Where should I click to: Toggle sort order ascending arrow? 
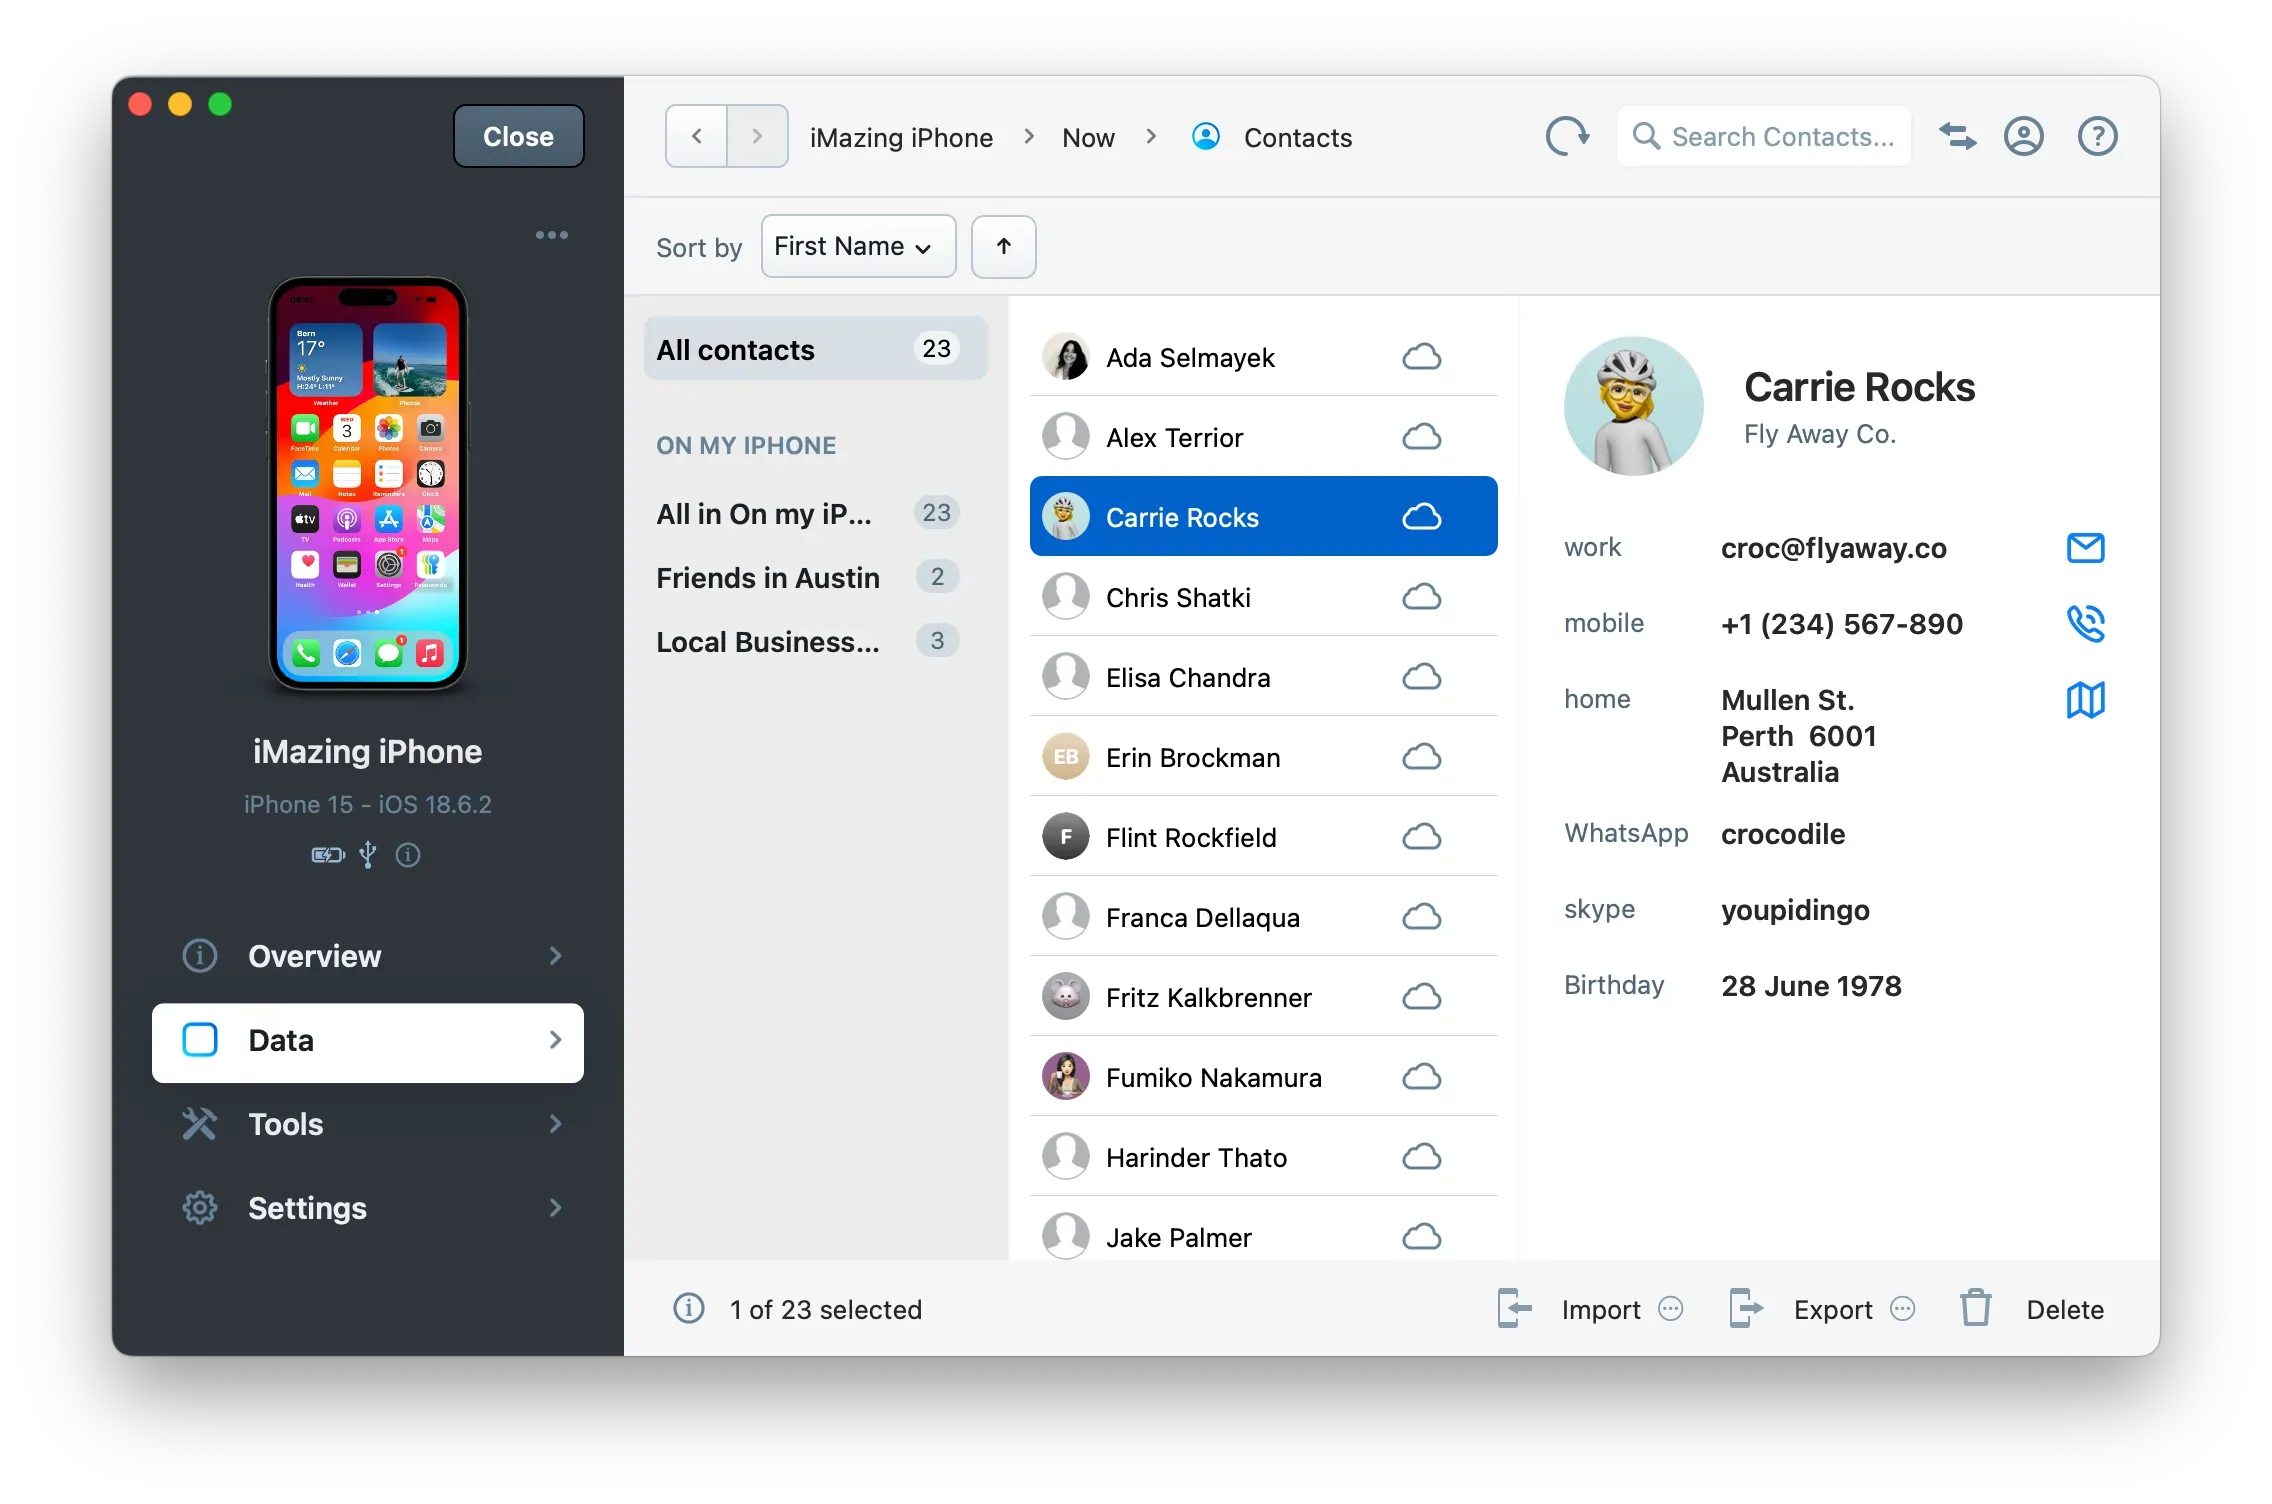pos(1003,247)
